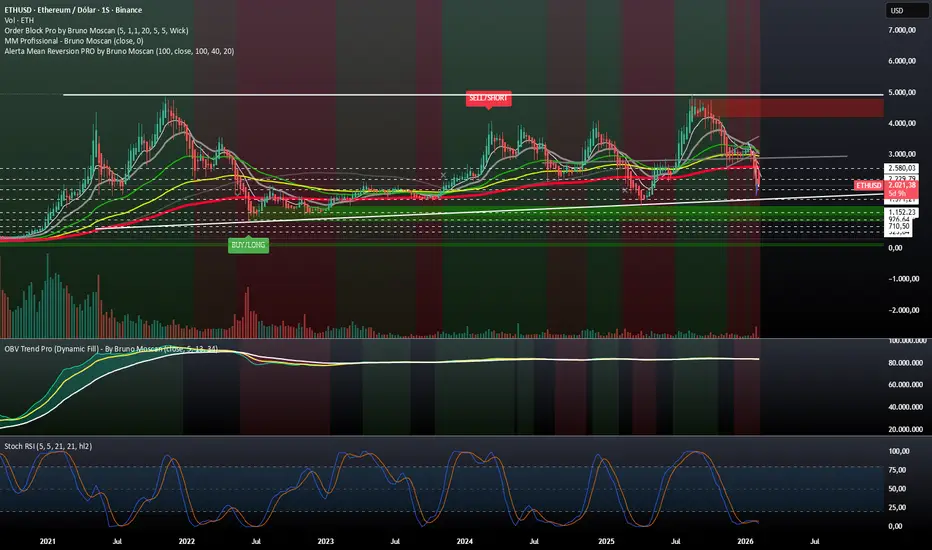Select the Order Block Pro by Bruno Moscan legend
Image resolution: width=932 pixels, height=550 pixels.
[96, 30]
